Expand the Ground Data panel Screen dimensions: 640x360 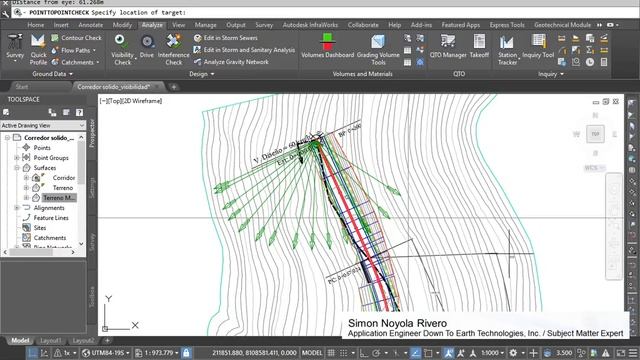pos(52,74)
